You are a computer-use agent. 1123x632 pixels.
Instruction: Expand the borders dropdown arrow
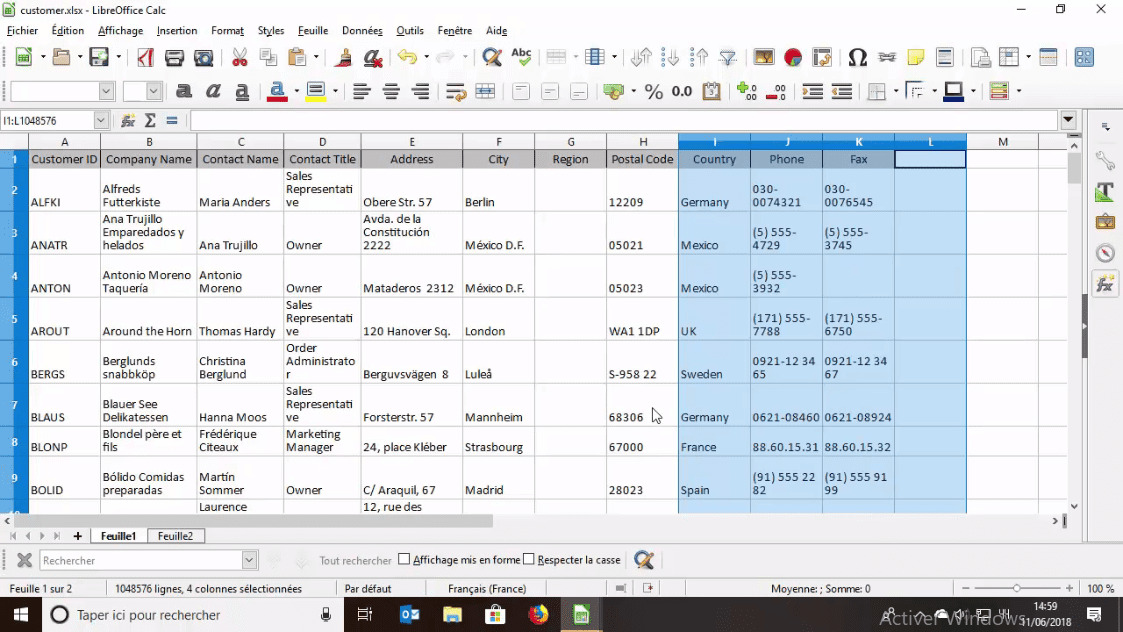tap(896, 91)
